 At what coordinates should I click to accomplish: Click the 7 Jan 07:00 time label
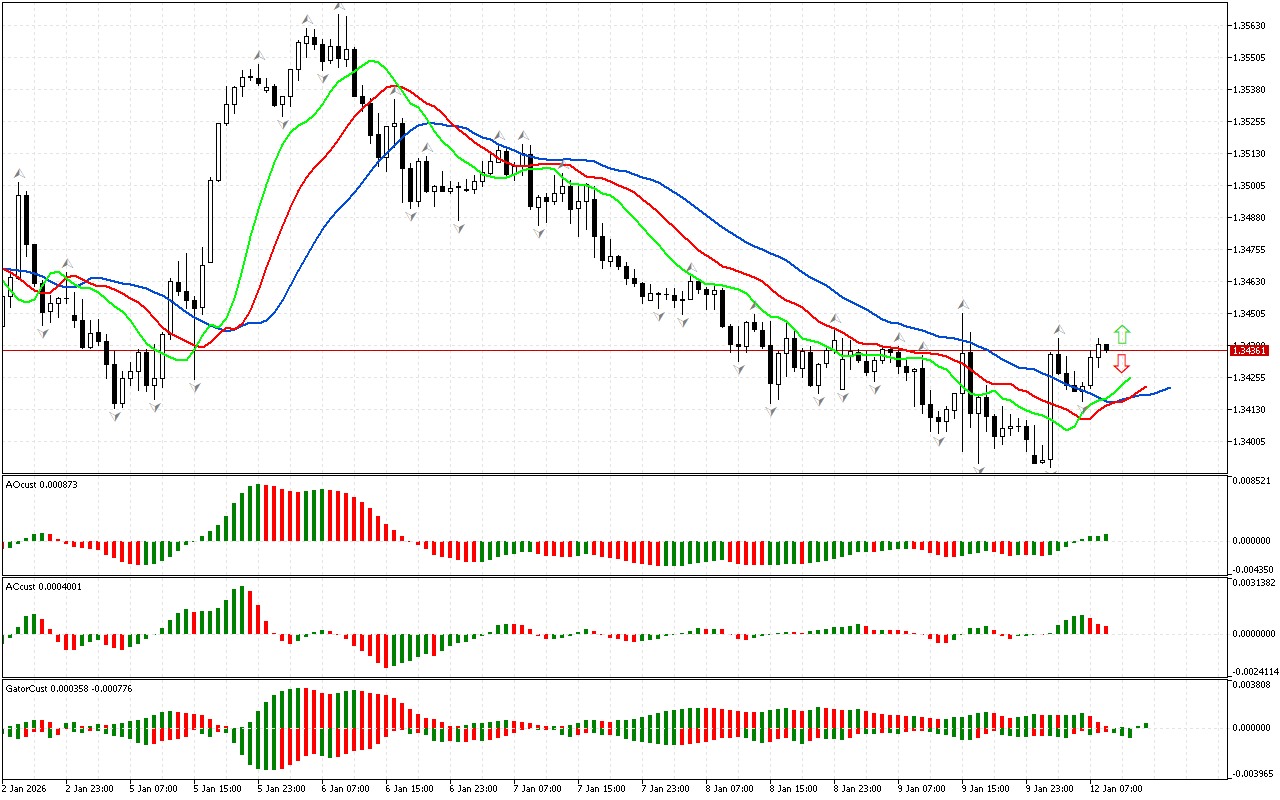539,788
